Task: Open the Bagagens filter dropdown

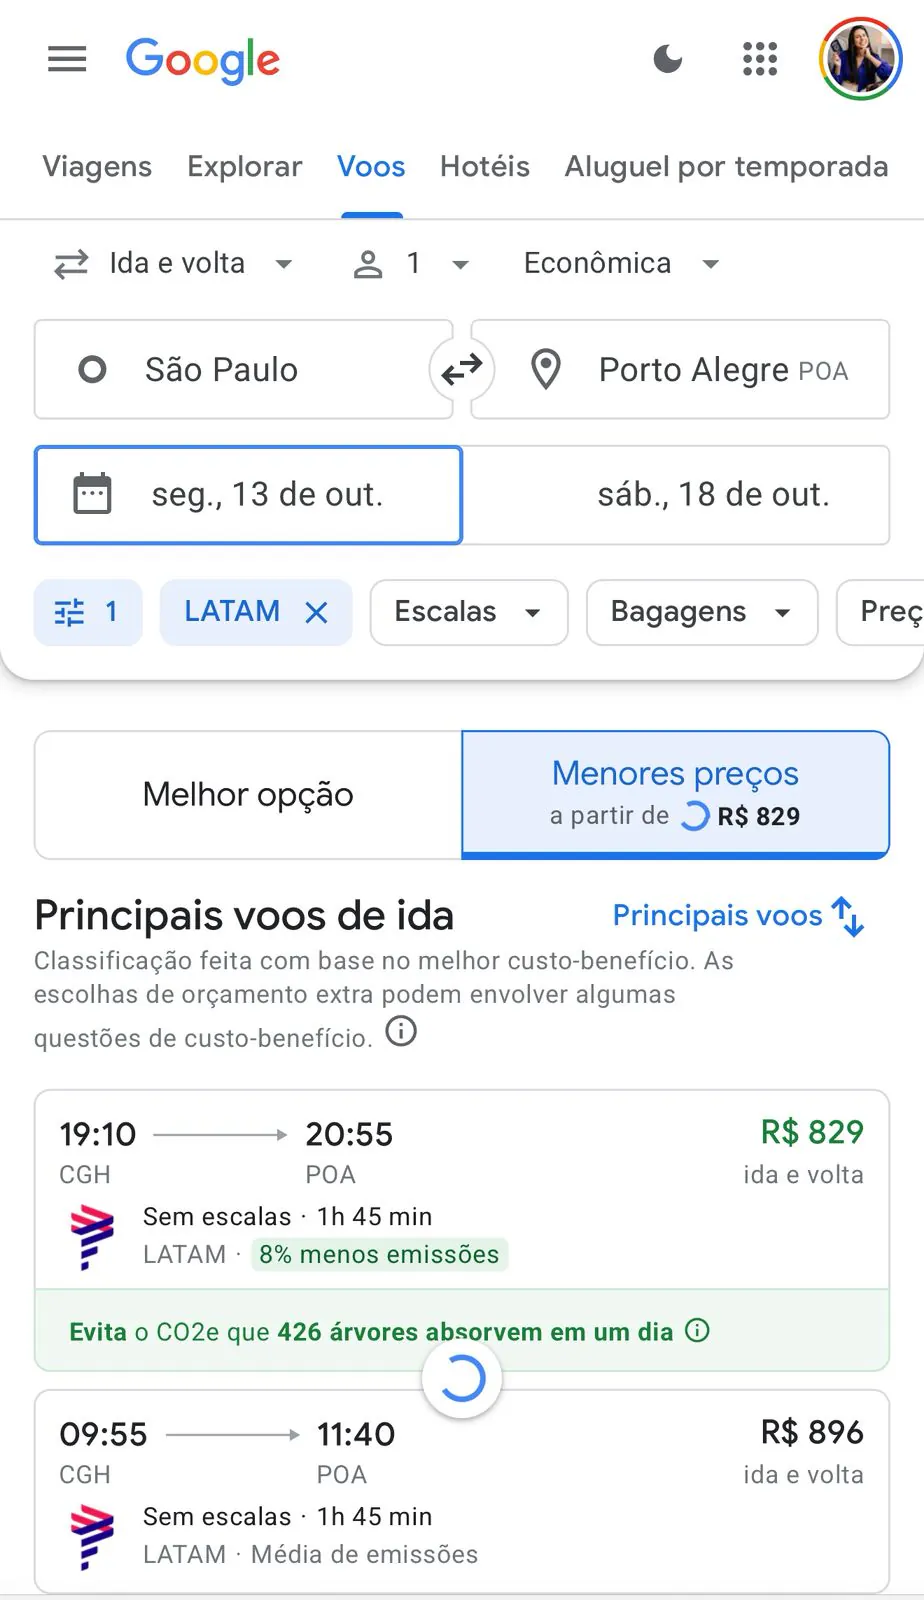Action: (x=702, y=612)
